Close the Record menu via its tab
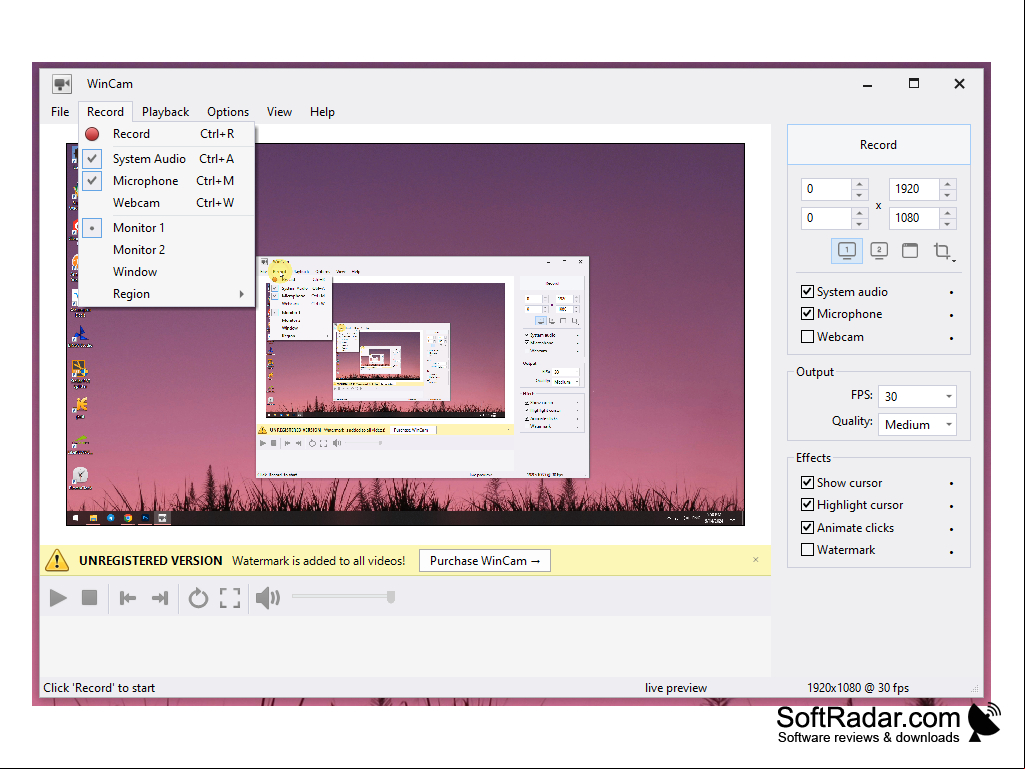 click(105, 112)
